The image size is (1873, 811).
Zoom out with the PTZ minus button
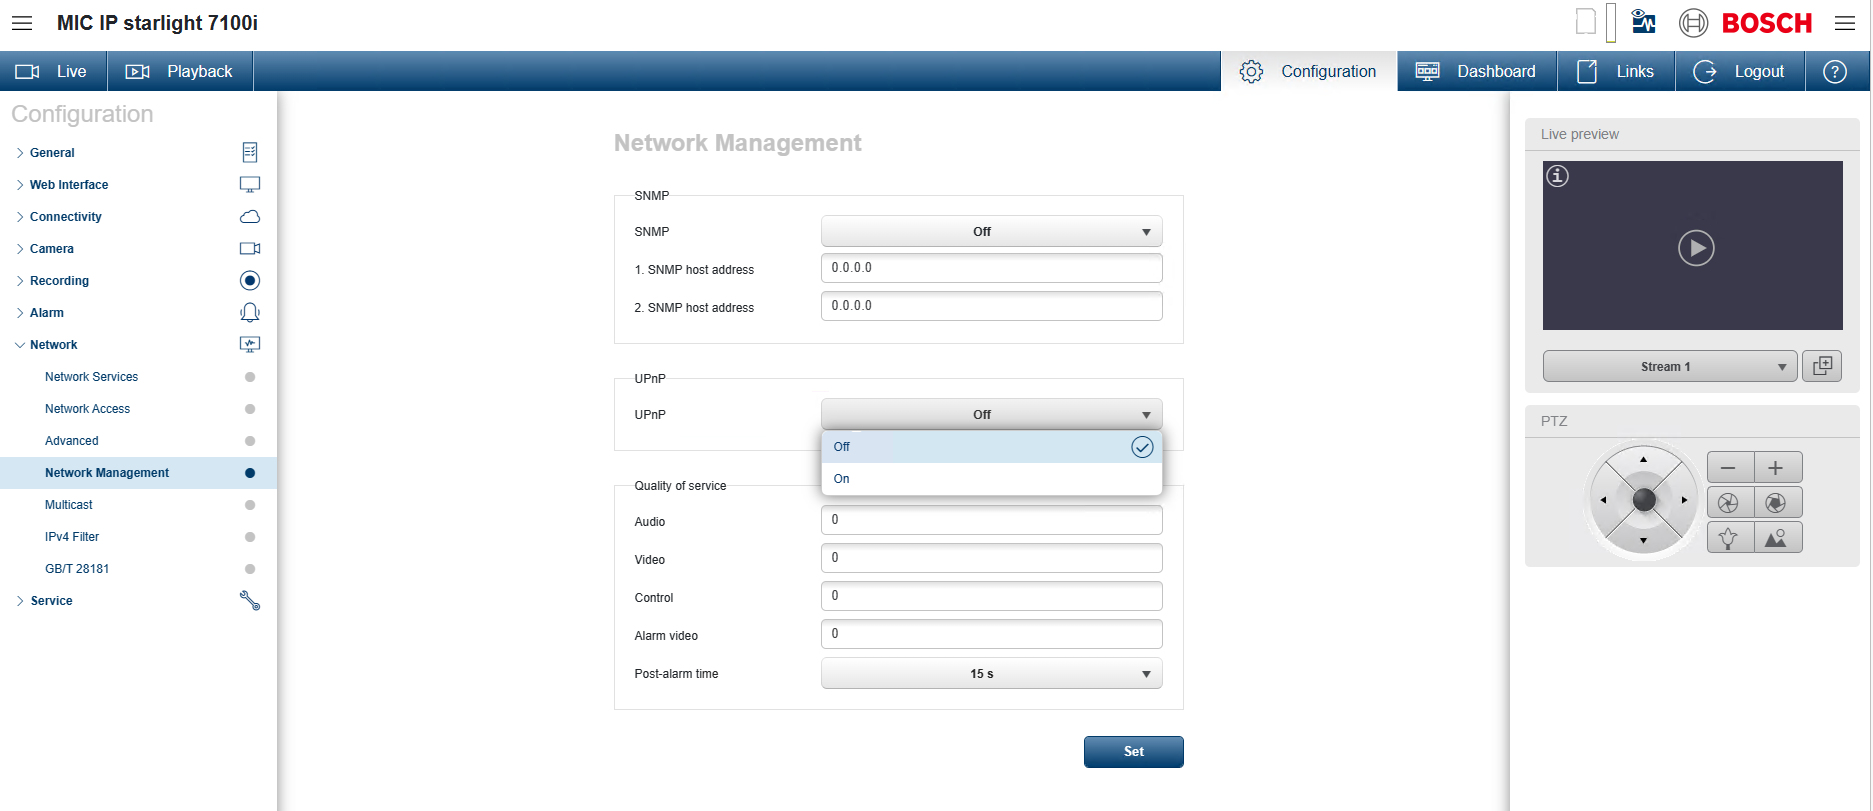[x=1730, y=467]
